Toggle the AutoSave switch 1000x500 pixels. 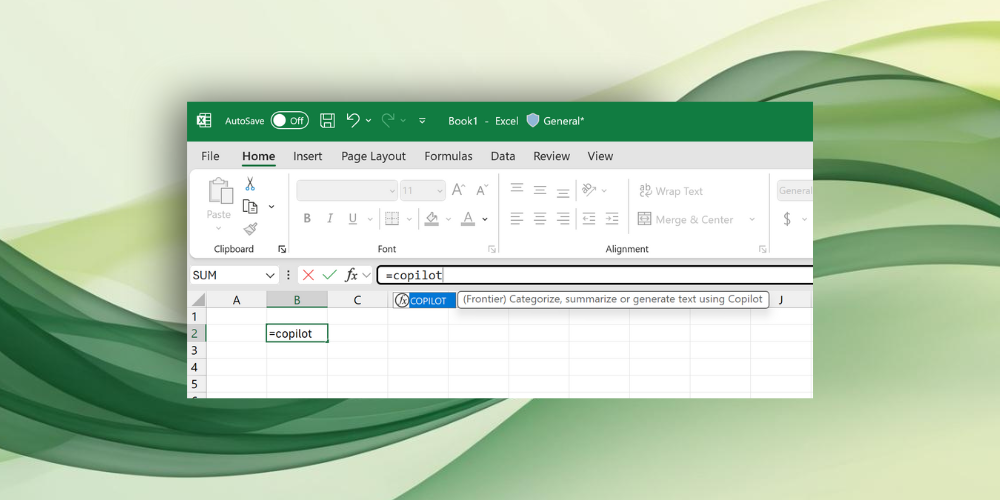coord(290,121)
